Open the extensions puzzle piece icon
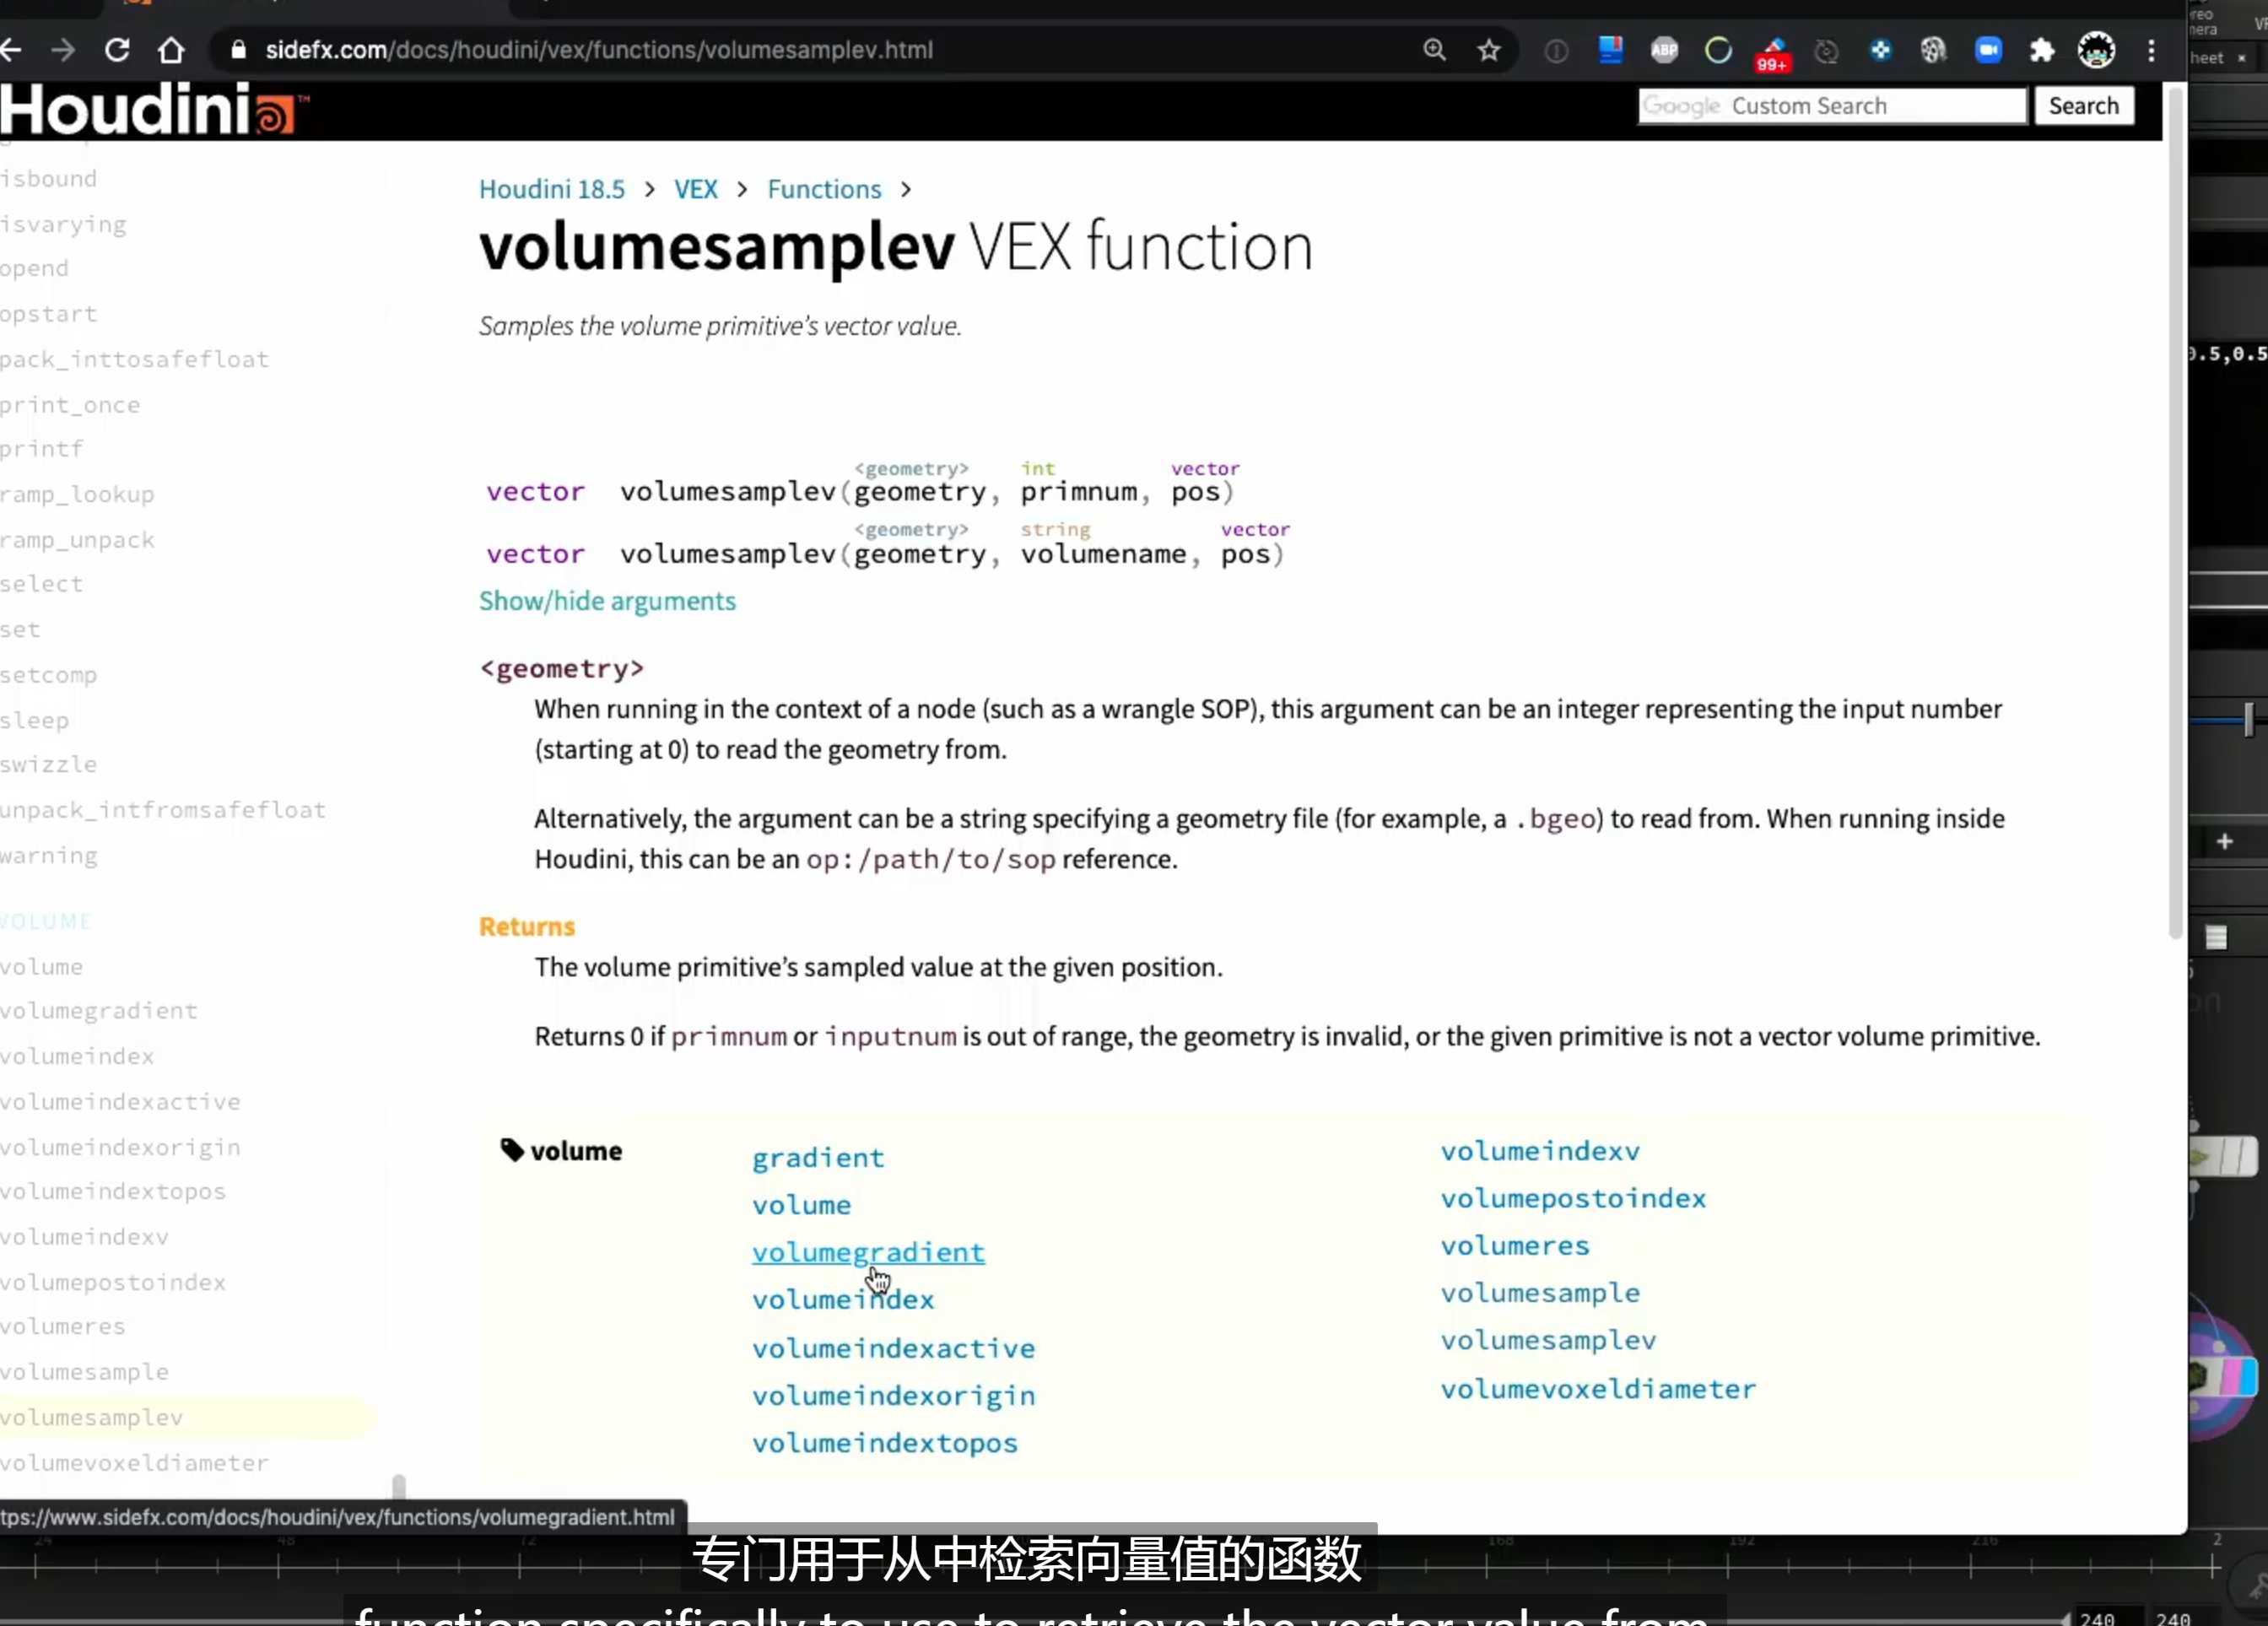Image resolution: width=2268 pixels, height=1626 pixels. coord(2041,50)
